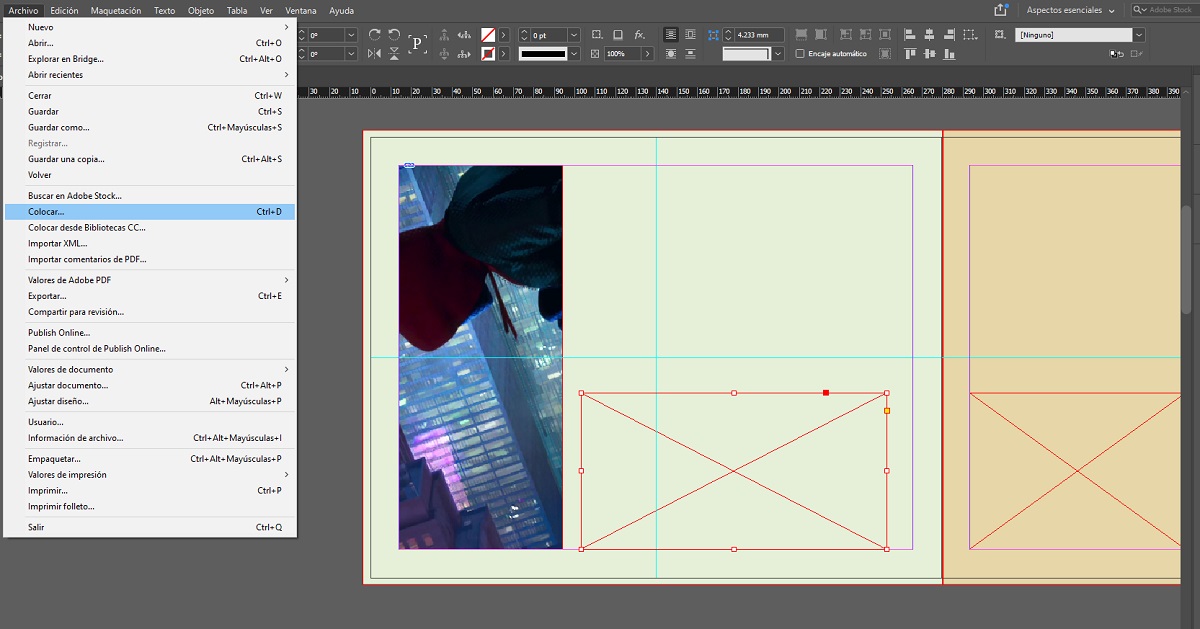1200x629 pixels.
Task: Open the 0 pt stroke weight dropdown
Action: point(574,35)
